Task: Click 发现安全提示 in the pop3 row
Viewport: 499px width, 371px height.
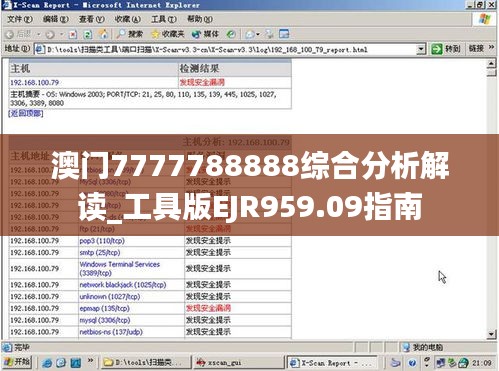Action: [208, 240]
